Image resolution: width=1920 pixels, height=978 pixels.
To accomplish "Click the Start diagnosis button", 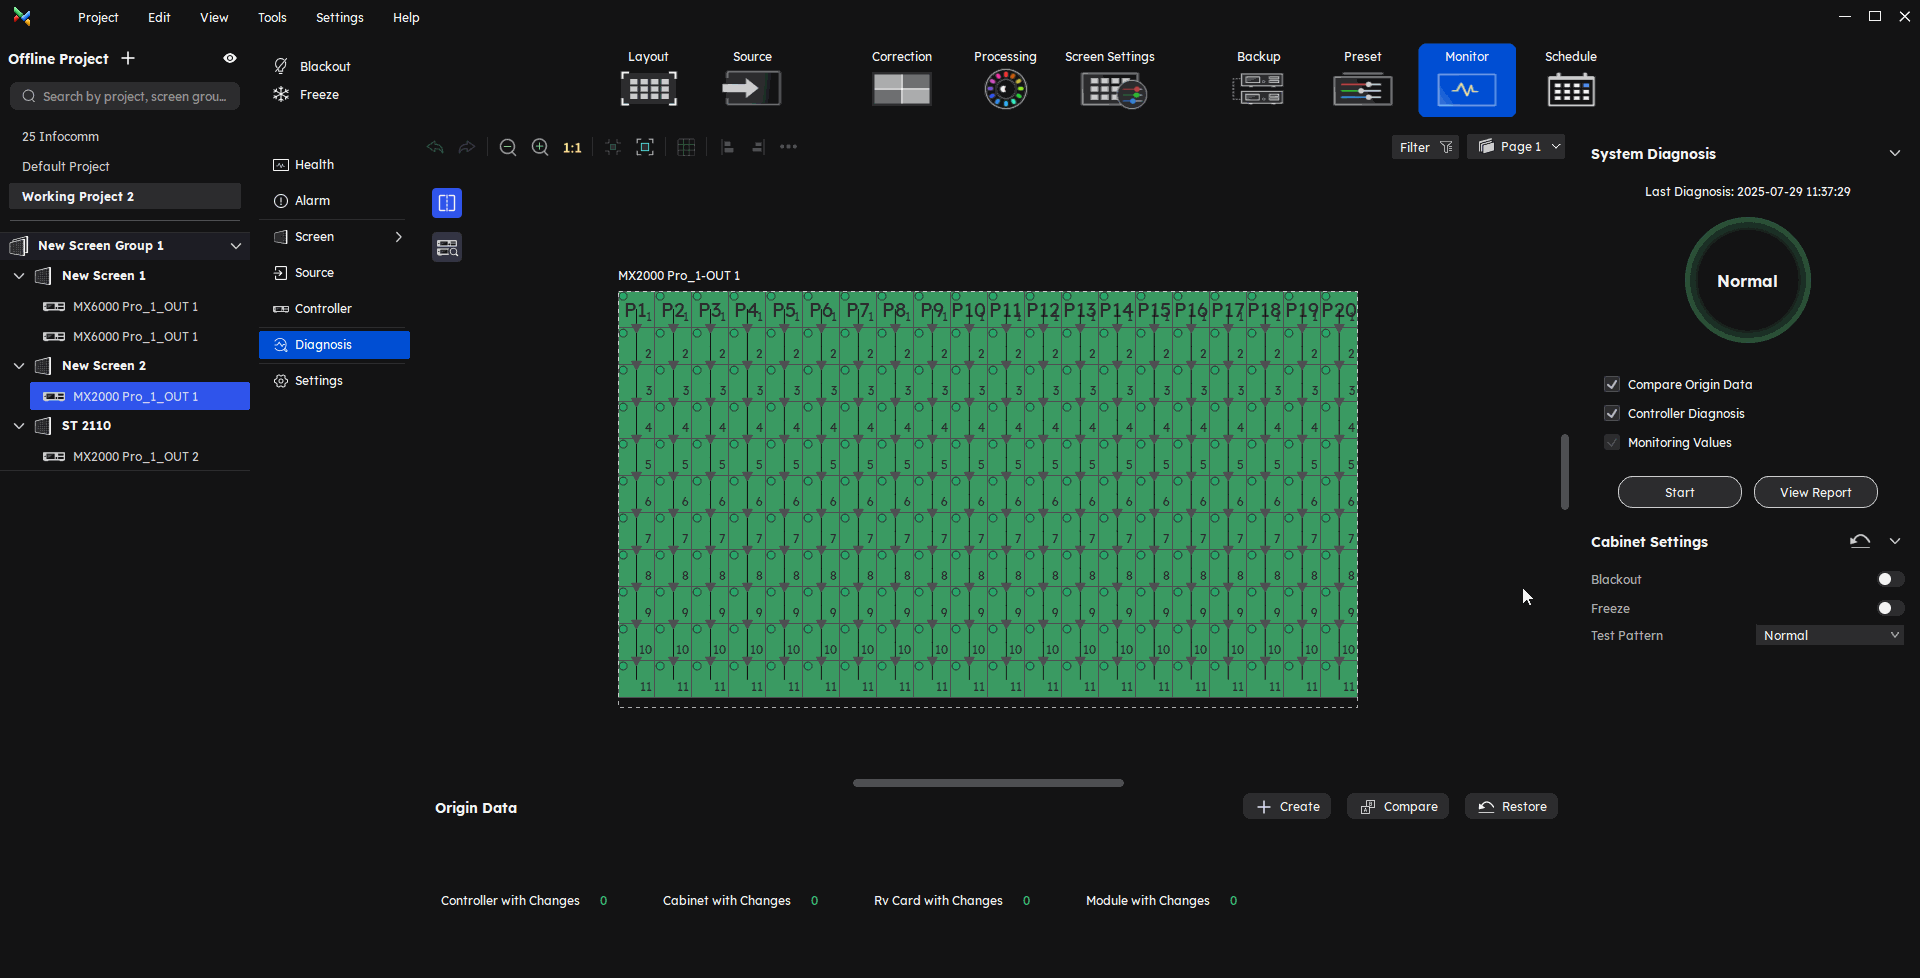I will [1679, 493].
